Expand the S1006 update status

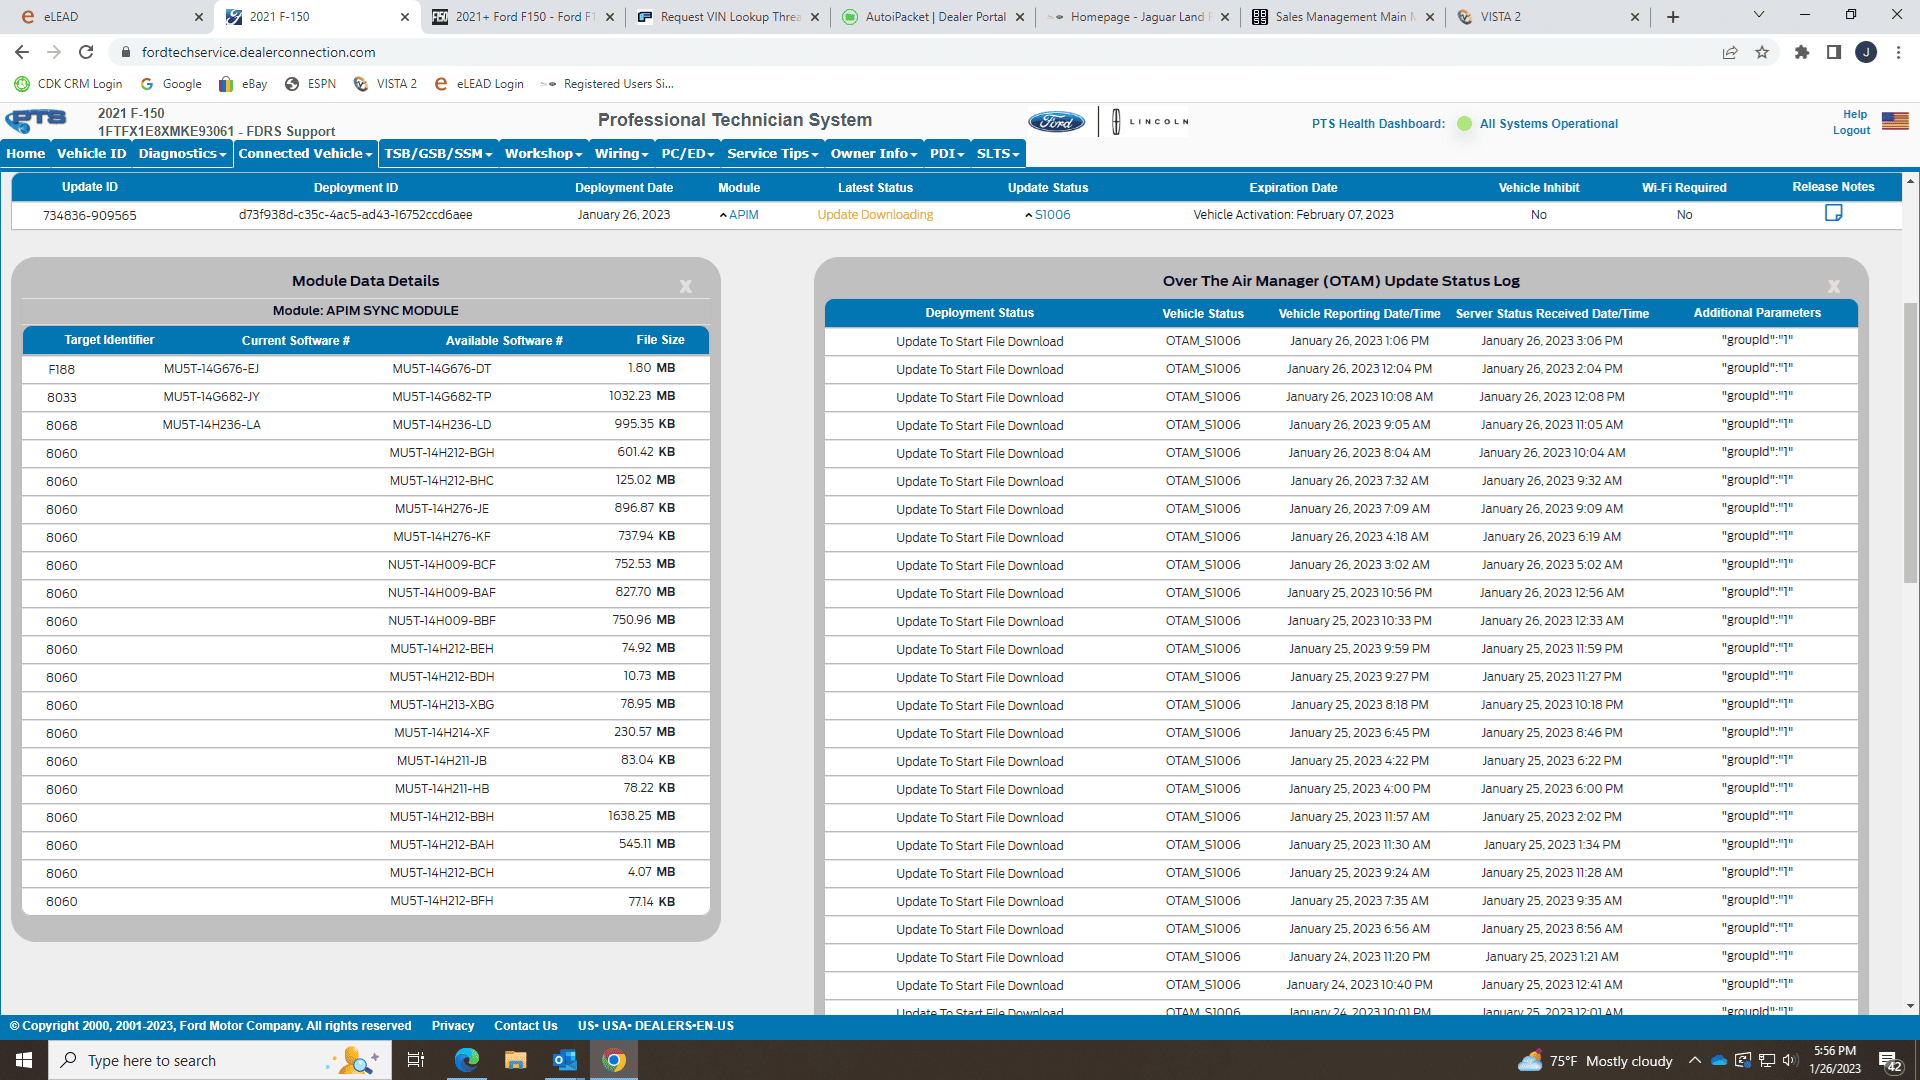1052,215
